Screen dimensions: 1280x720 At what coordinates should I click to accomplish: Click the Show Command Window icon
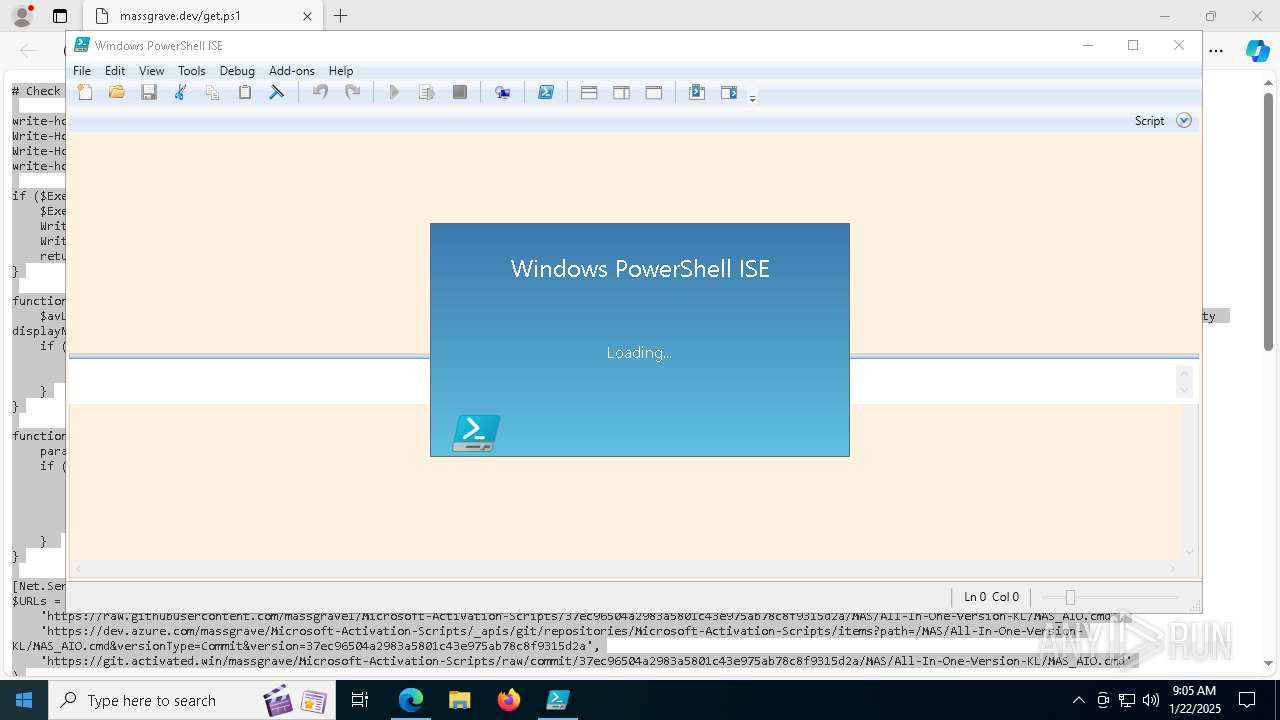click(x=697, y=93)
